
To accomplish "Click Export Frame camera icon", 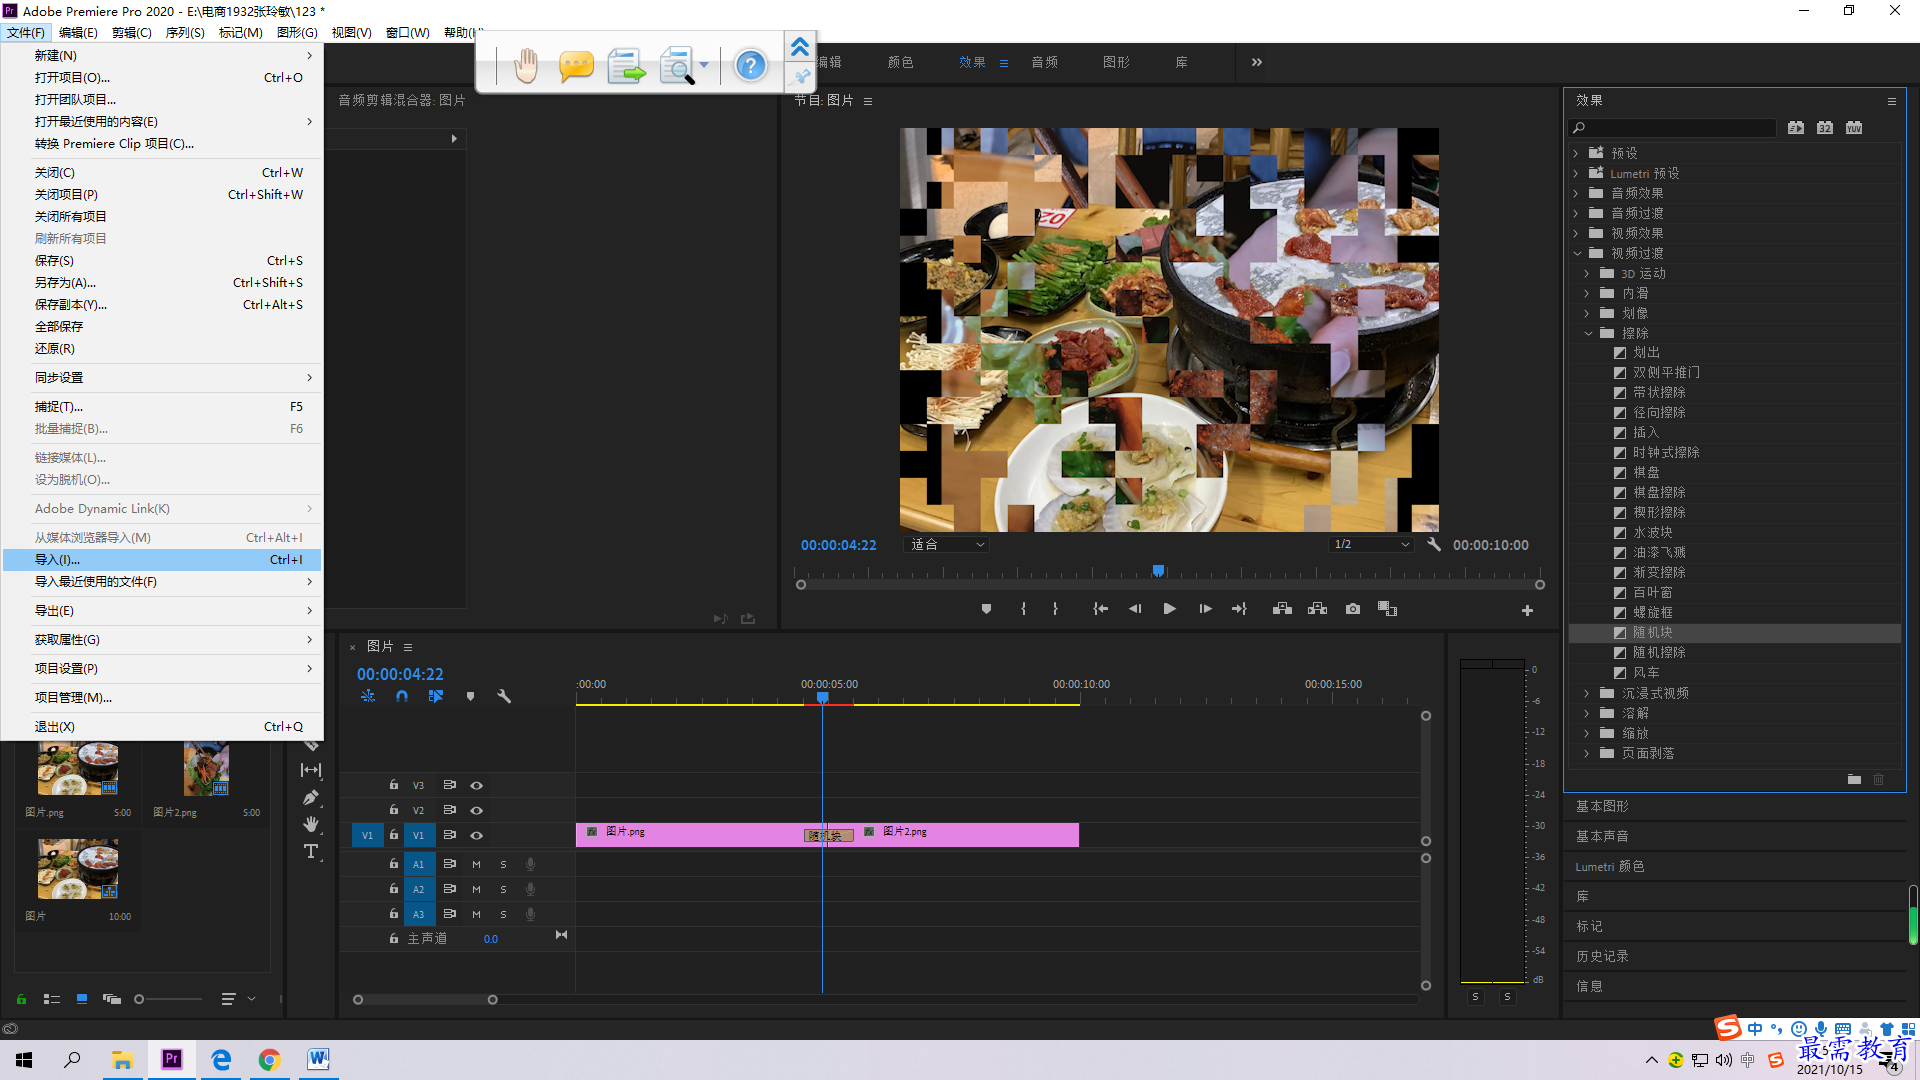I will pos(1353,609).
